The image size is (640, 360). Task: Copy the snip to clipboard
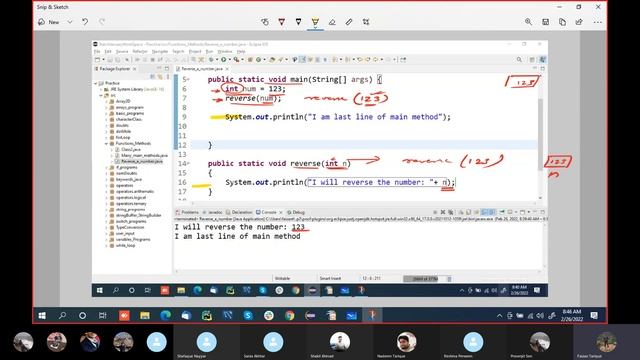562,22
